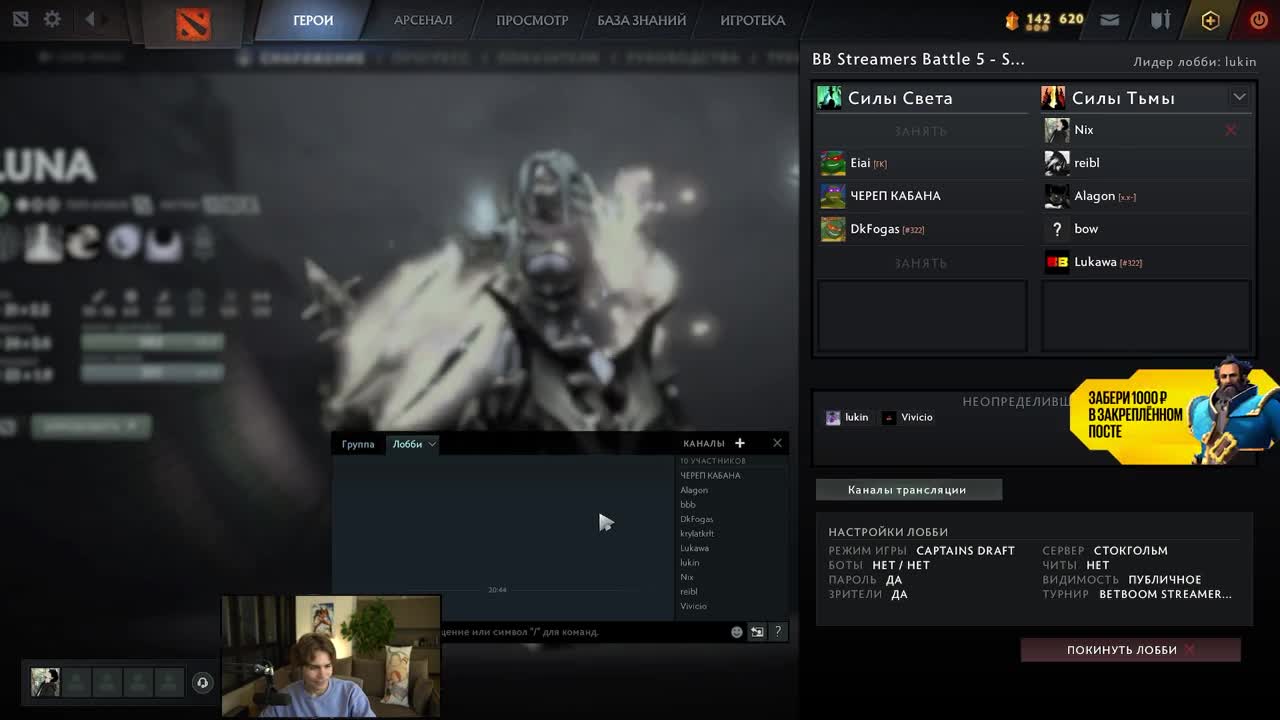The width and height of the screenshot is (1280, 720).
Task: Select bbb in chat members list
Action: tap(688, 505)
